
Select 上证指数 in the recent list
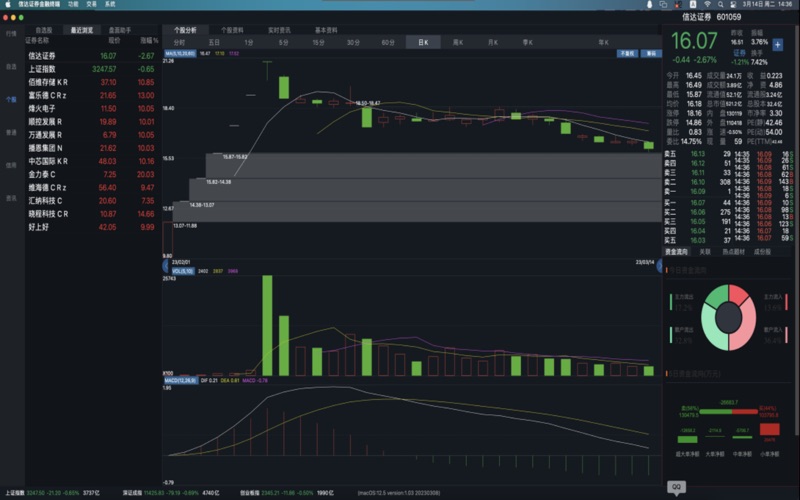[x=93, y=69]
